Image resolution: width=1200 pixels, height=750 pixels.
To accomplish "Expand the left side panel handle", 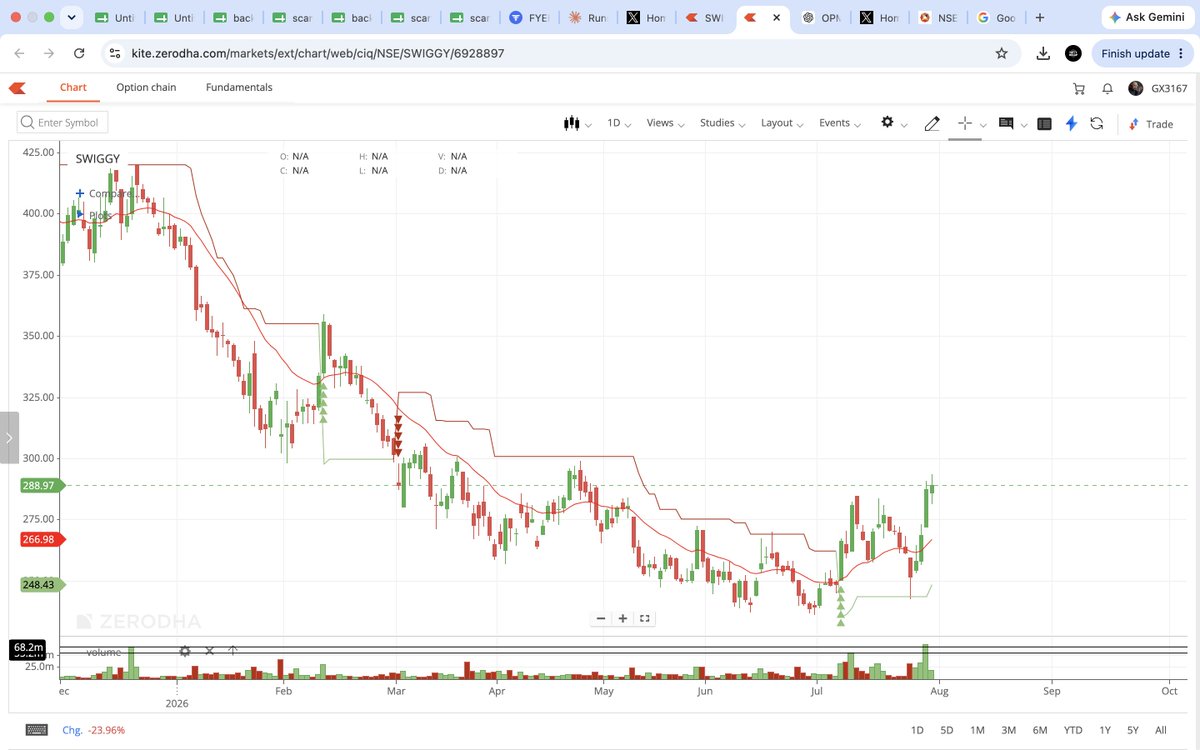I will coord(9,438).
